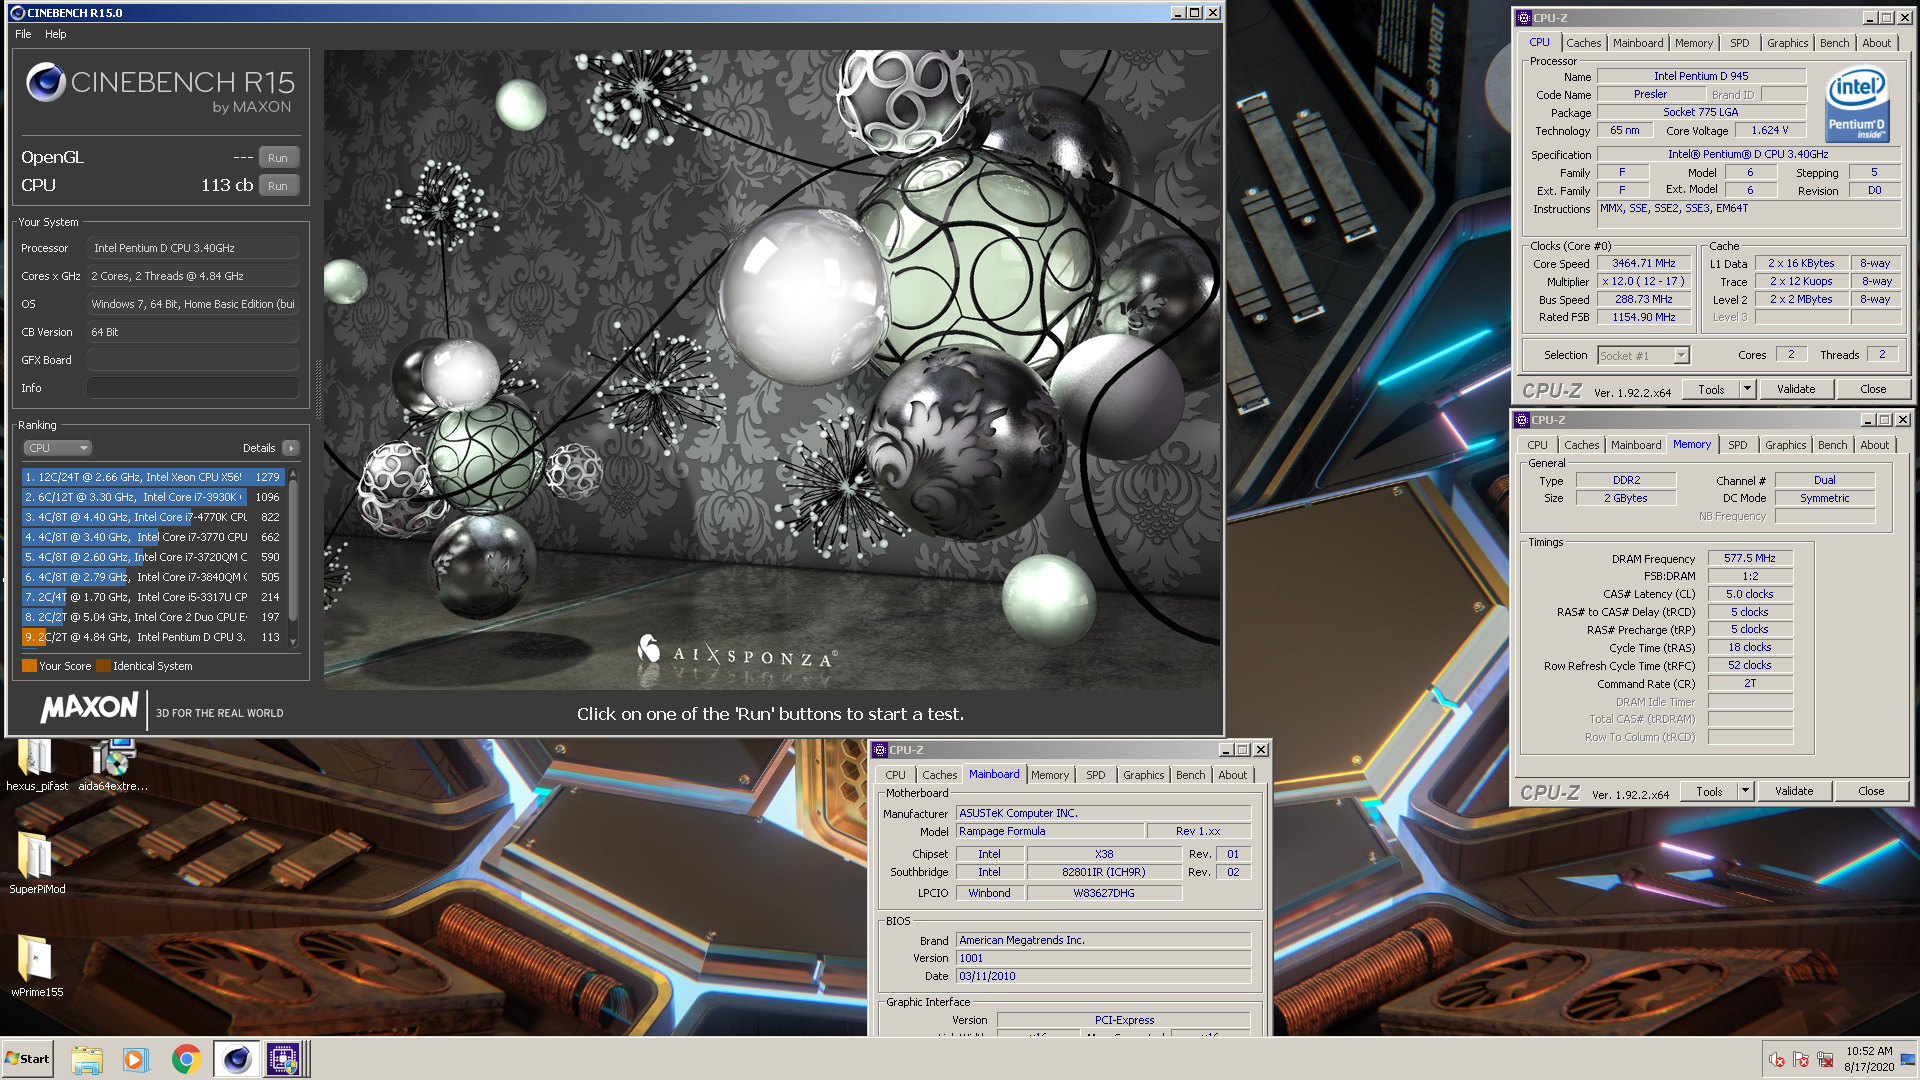1920x1080 pixels.
Task: Switch to SPD tab in Mainboard CPU-Z window
Action: pyautogui.click(x=1096, y=775)
